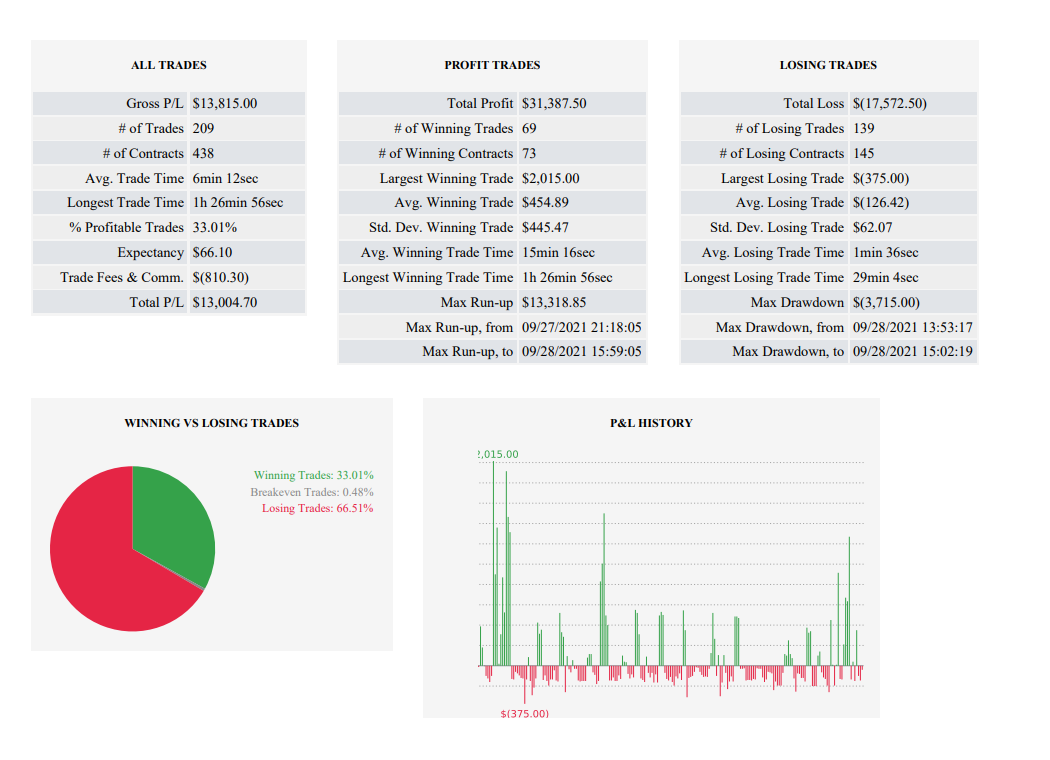Click the # of Winning Trades value 69
1050x760 pixels.
click(x=529, y=128)
